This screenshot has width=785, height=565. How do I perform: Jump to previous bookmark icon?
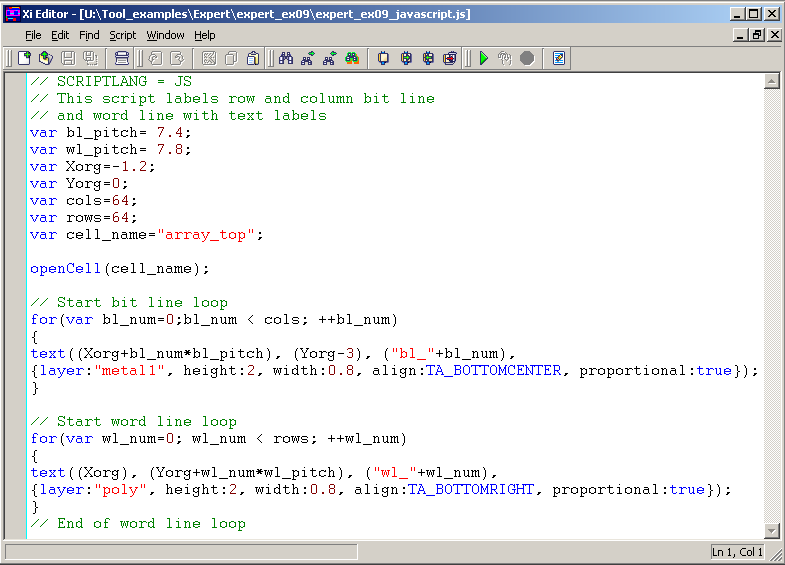428,58
